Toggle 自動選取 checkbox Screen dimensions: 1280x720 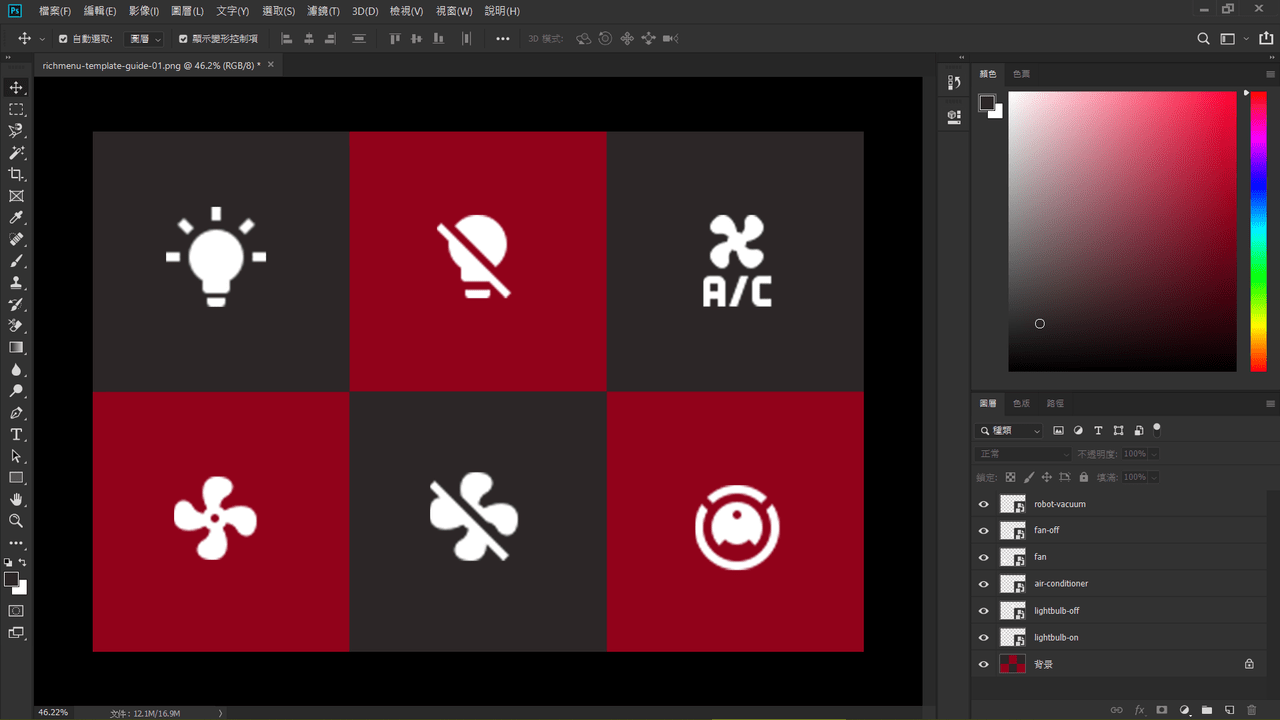tap(63, 39)
